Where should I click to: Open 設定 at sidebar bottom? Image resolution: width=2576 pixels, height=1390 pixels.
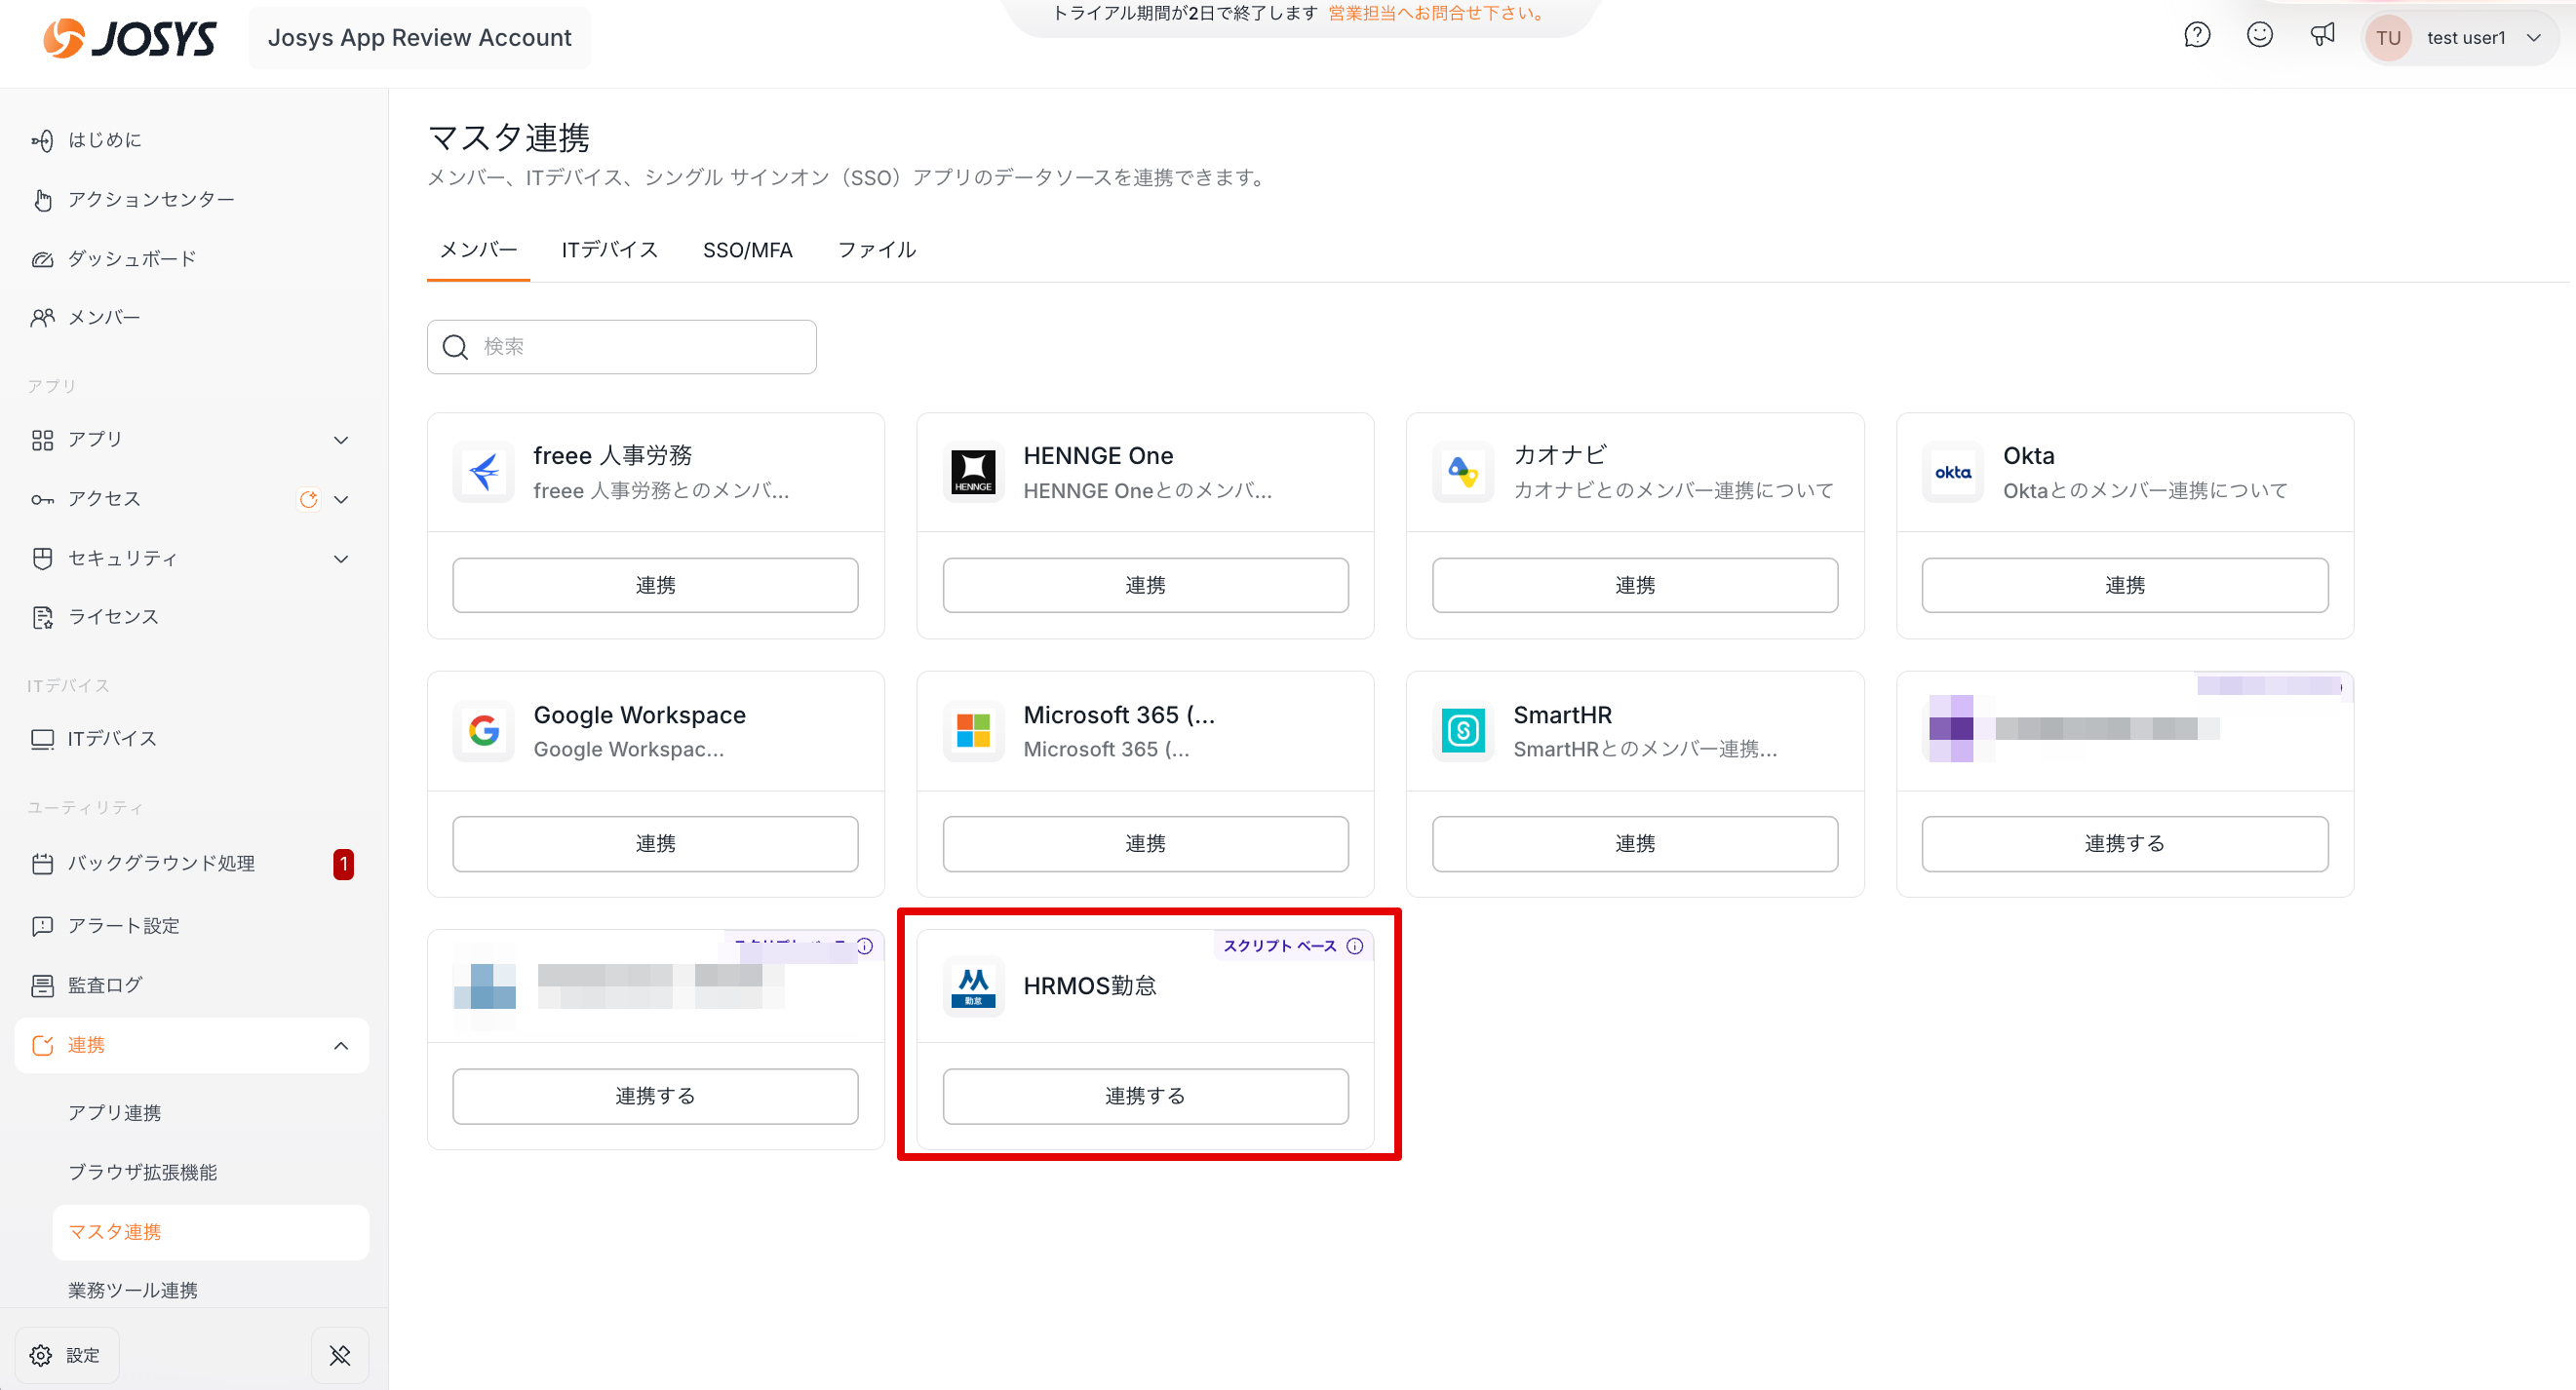point(67,1355)
